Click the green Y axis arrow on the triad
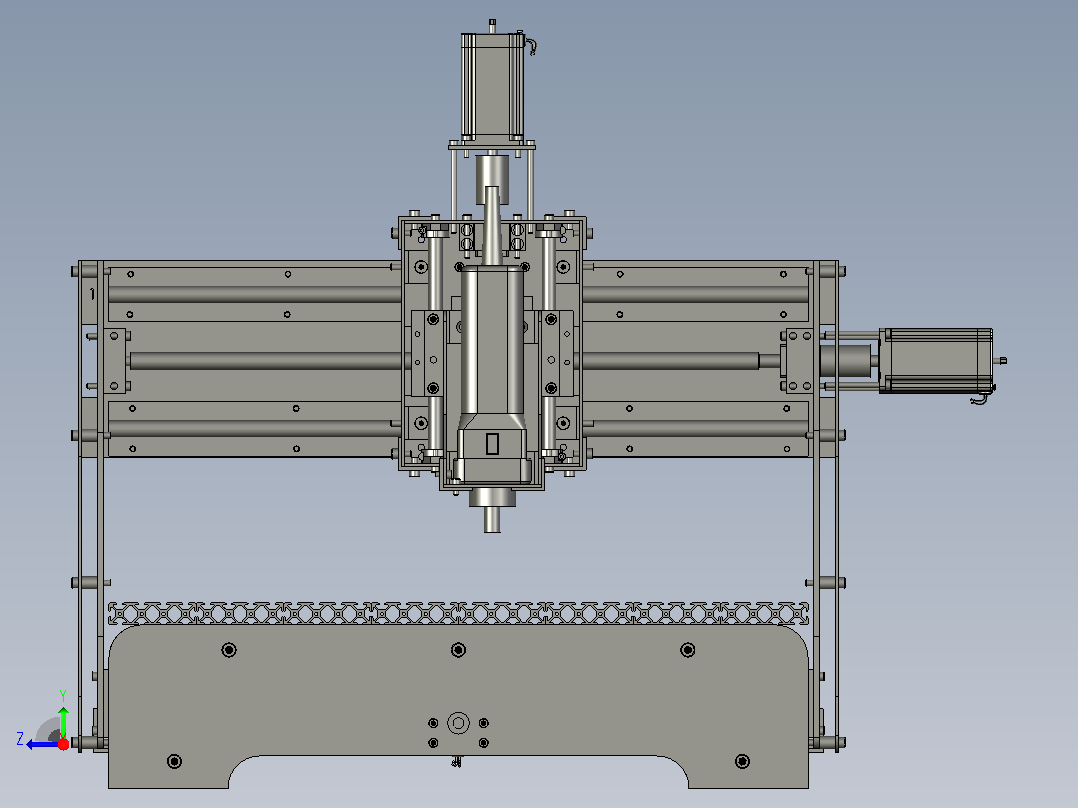Image resolution: width=1078 pixels, height=808 pixels. 63,722
